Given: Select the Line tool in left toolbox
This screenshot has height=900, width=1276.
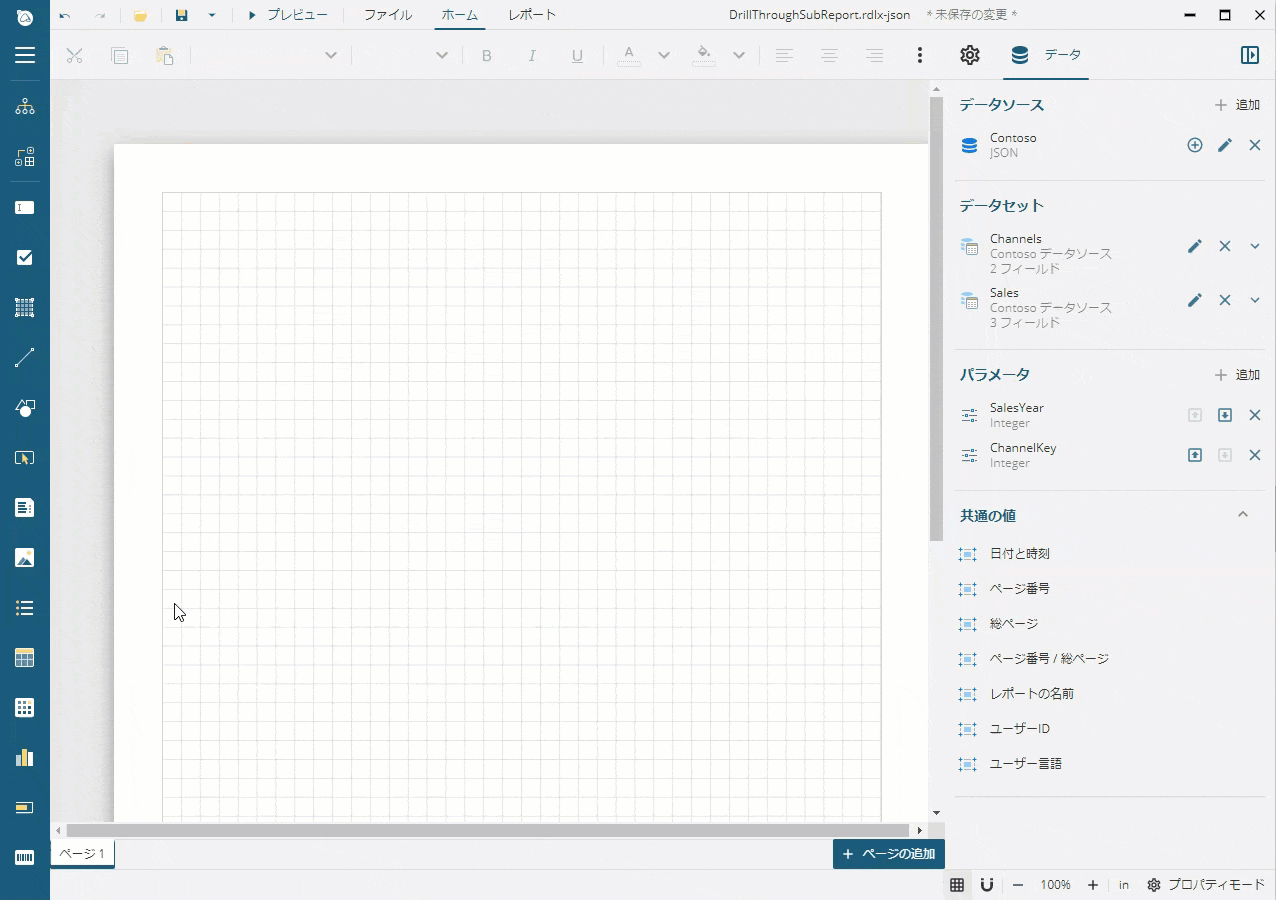Looking at the screenshot, I should tap(25, 358).
